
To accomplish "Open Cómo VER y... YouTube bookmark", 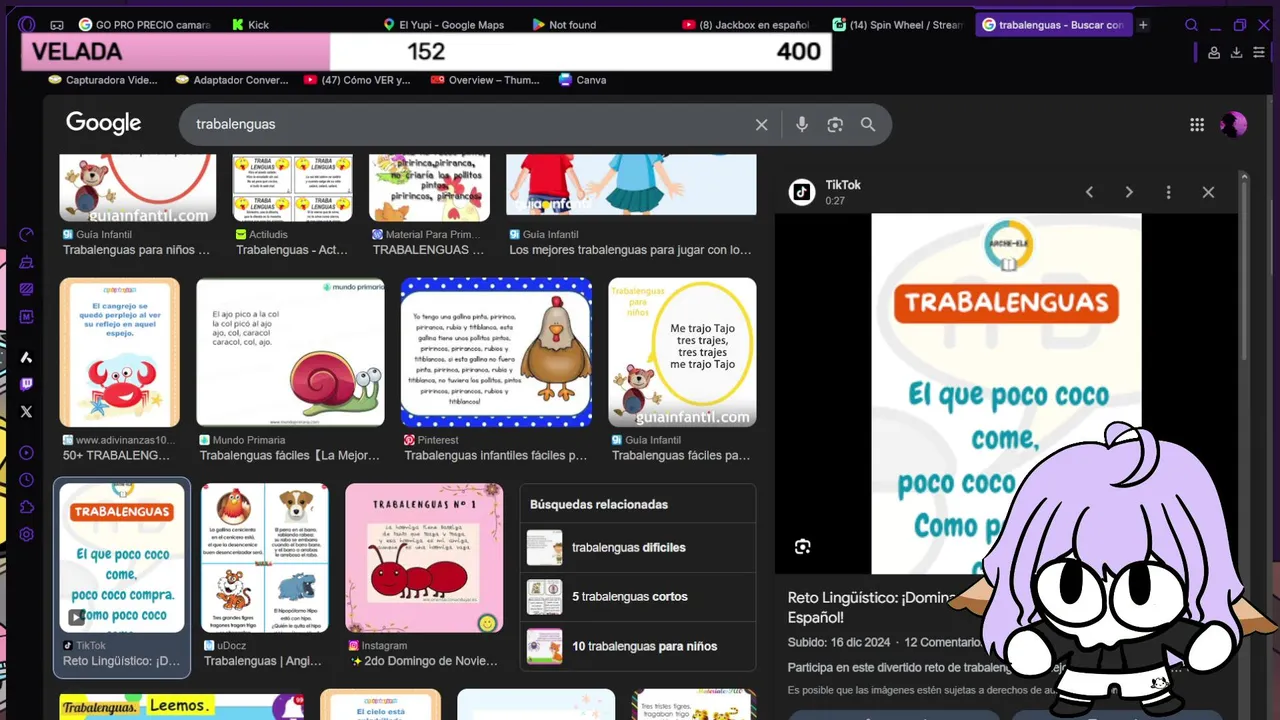I will point(357,80).
